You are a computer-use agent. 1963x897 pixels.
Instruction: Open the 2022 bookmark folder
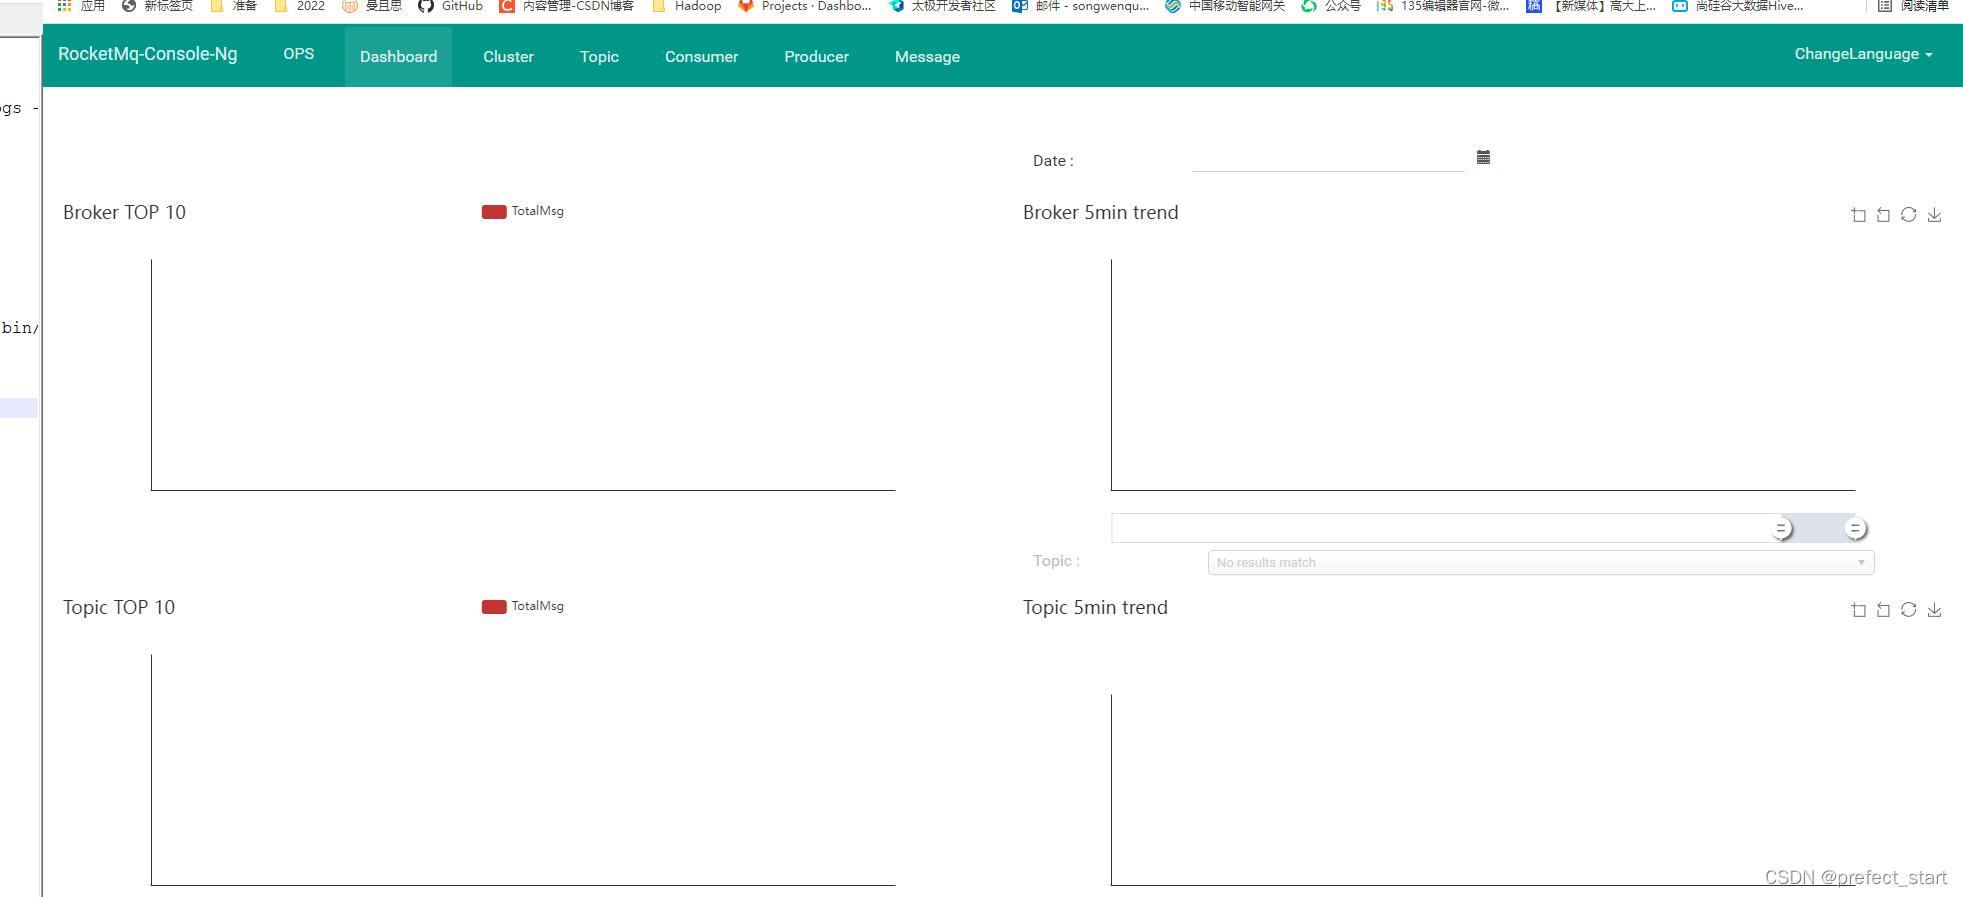coord(299,6)
